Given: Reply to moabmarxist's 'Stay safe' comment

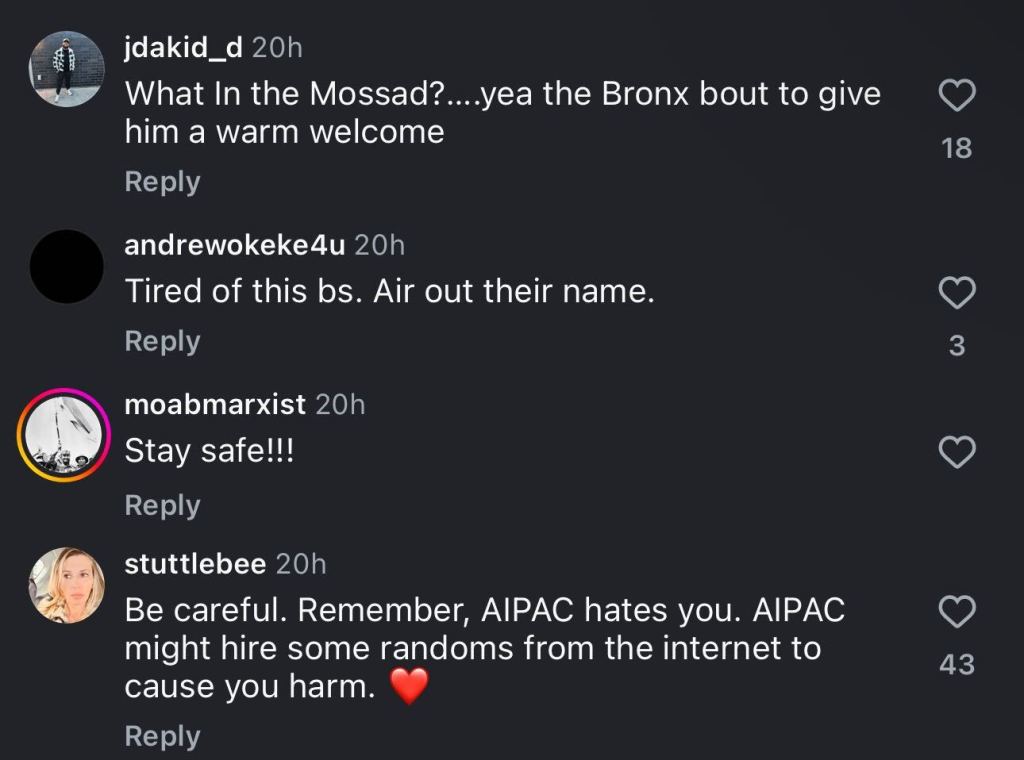Looking at the screenshot, I should (162, 505).
